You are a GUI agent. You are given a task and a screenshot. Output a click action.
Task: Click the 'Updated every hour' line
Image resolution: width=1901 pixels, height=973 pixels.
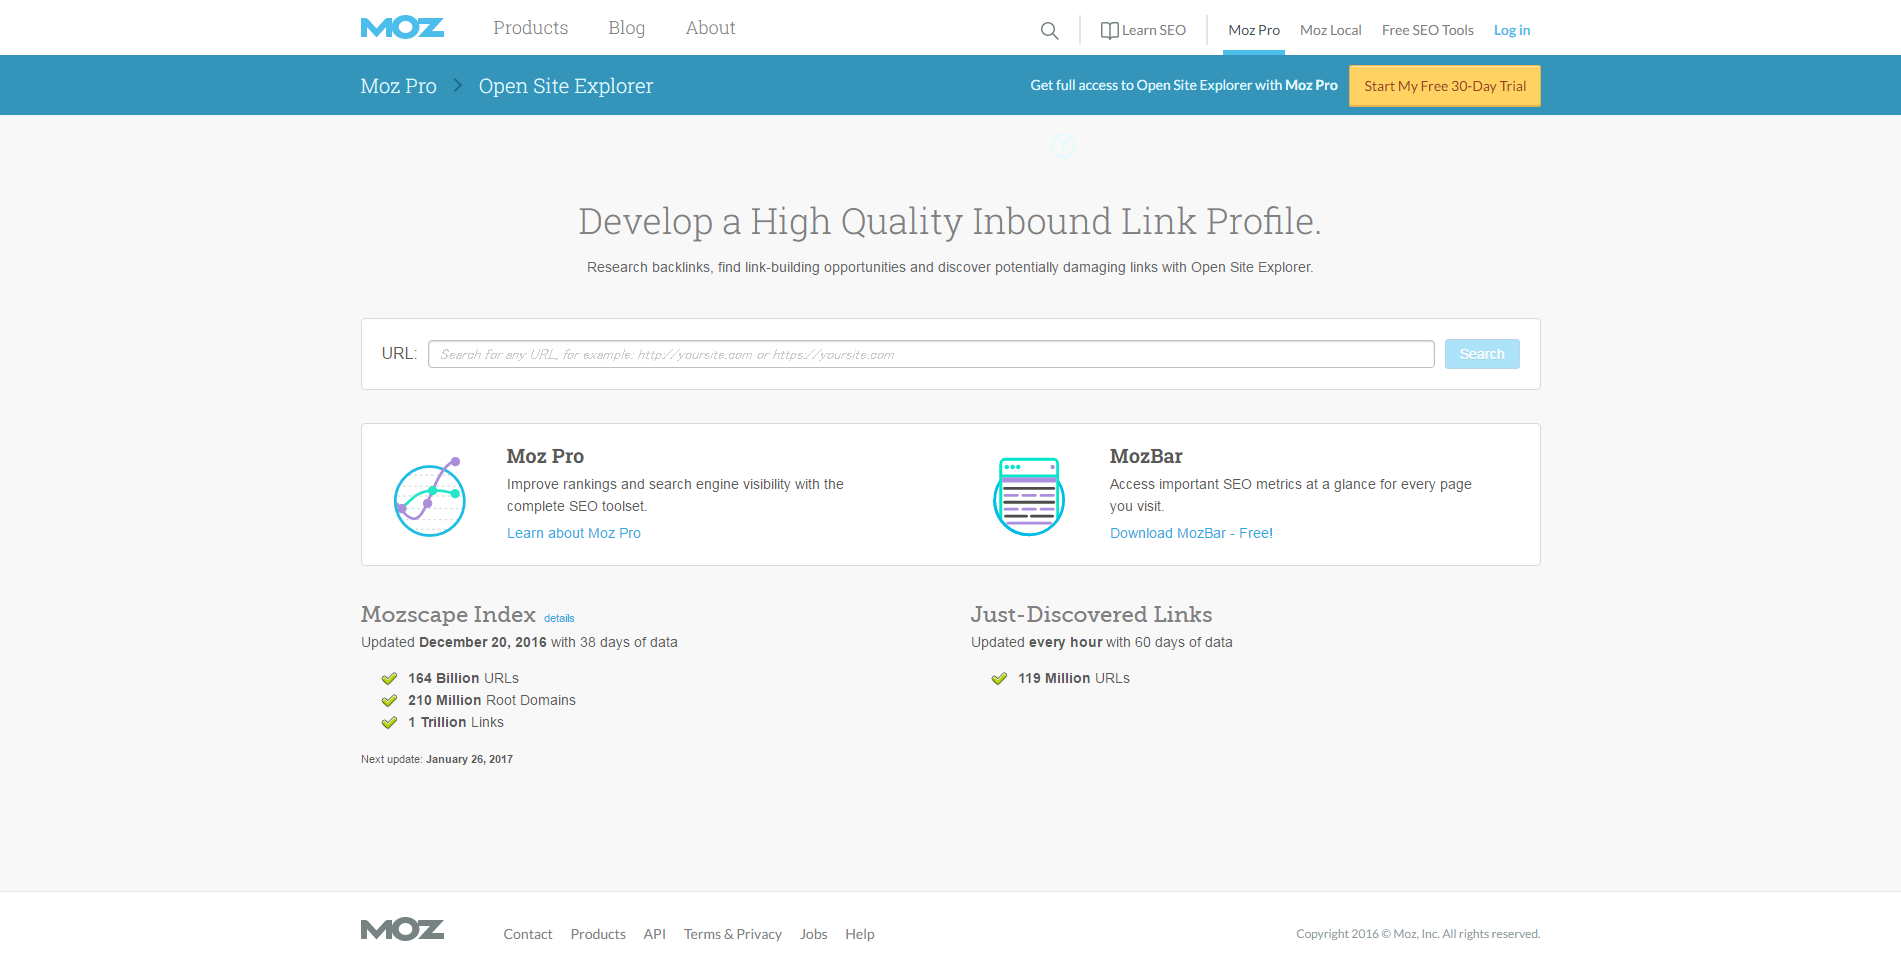(1102, 642)
